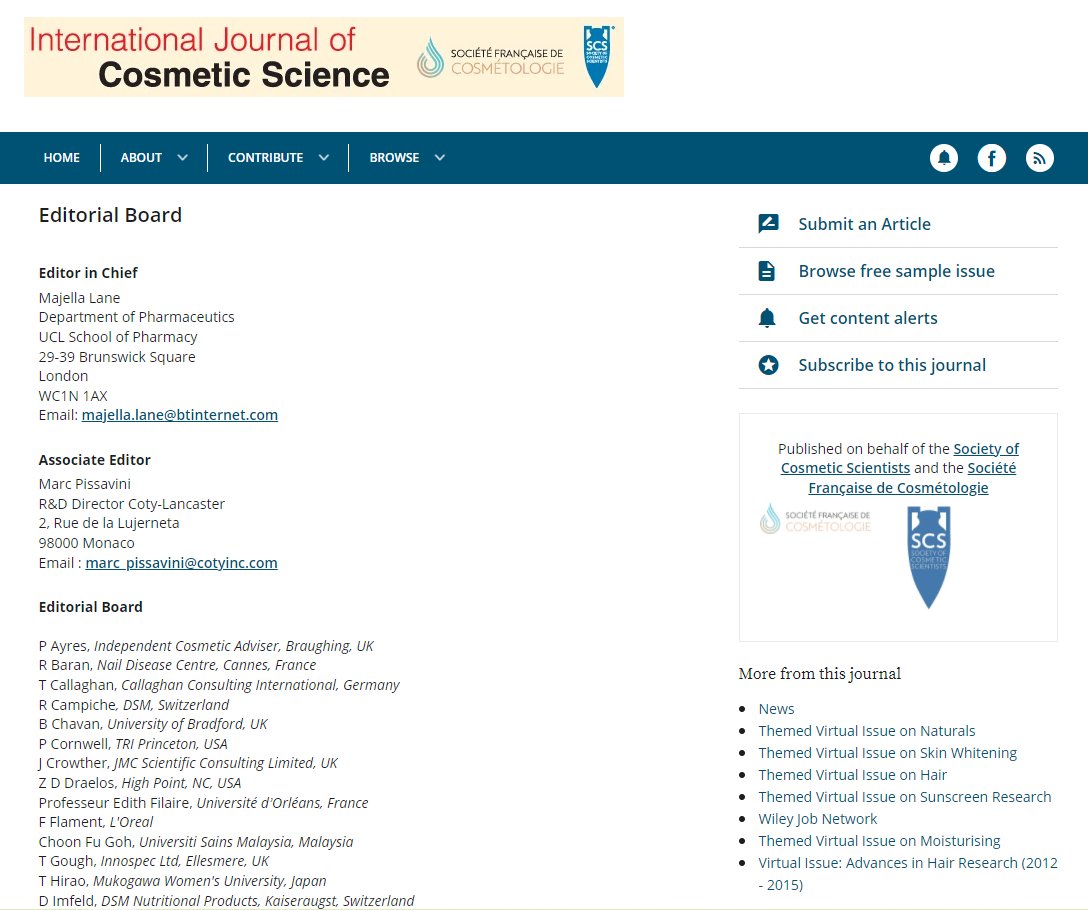Click the D Imfeld entry

(226, 900)
